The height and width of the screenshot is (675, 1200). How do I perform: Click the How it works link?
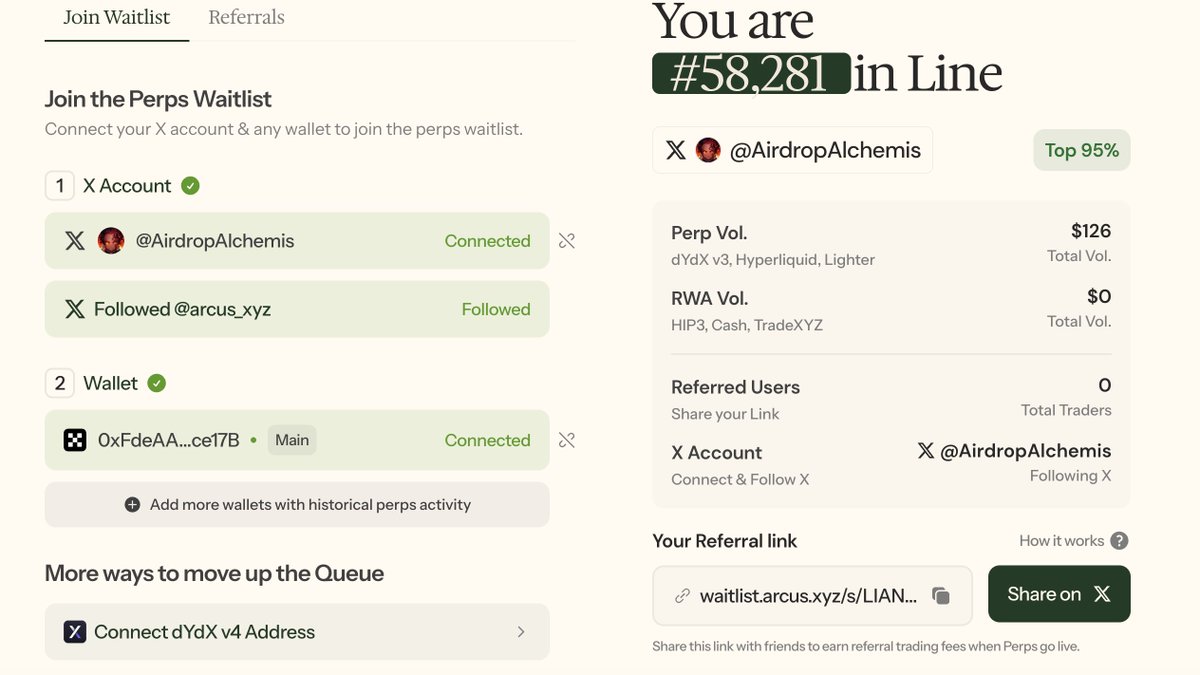coord(1062,541)
